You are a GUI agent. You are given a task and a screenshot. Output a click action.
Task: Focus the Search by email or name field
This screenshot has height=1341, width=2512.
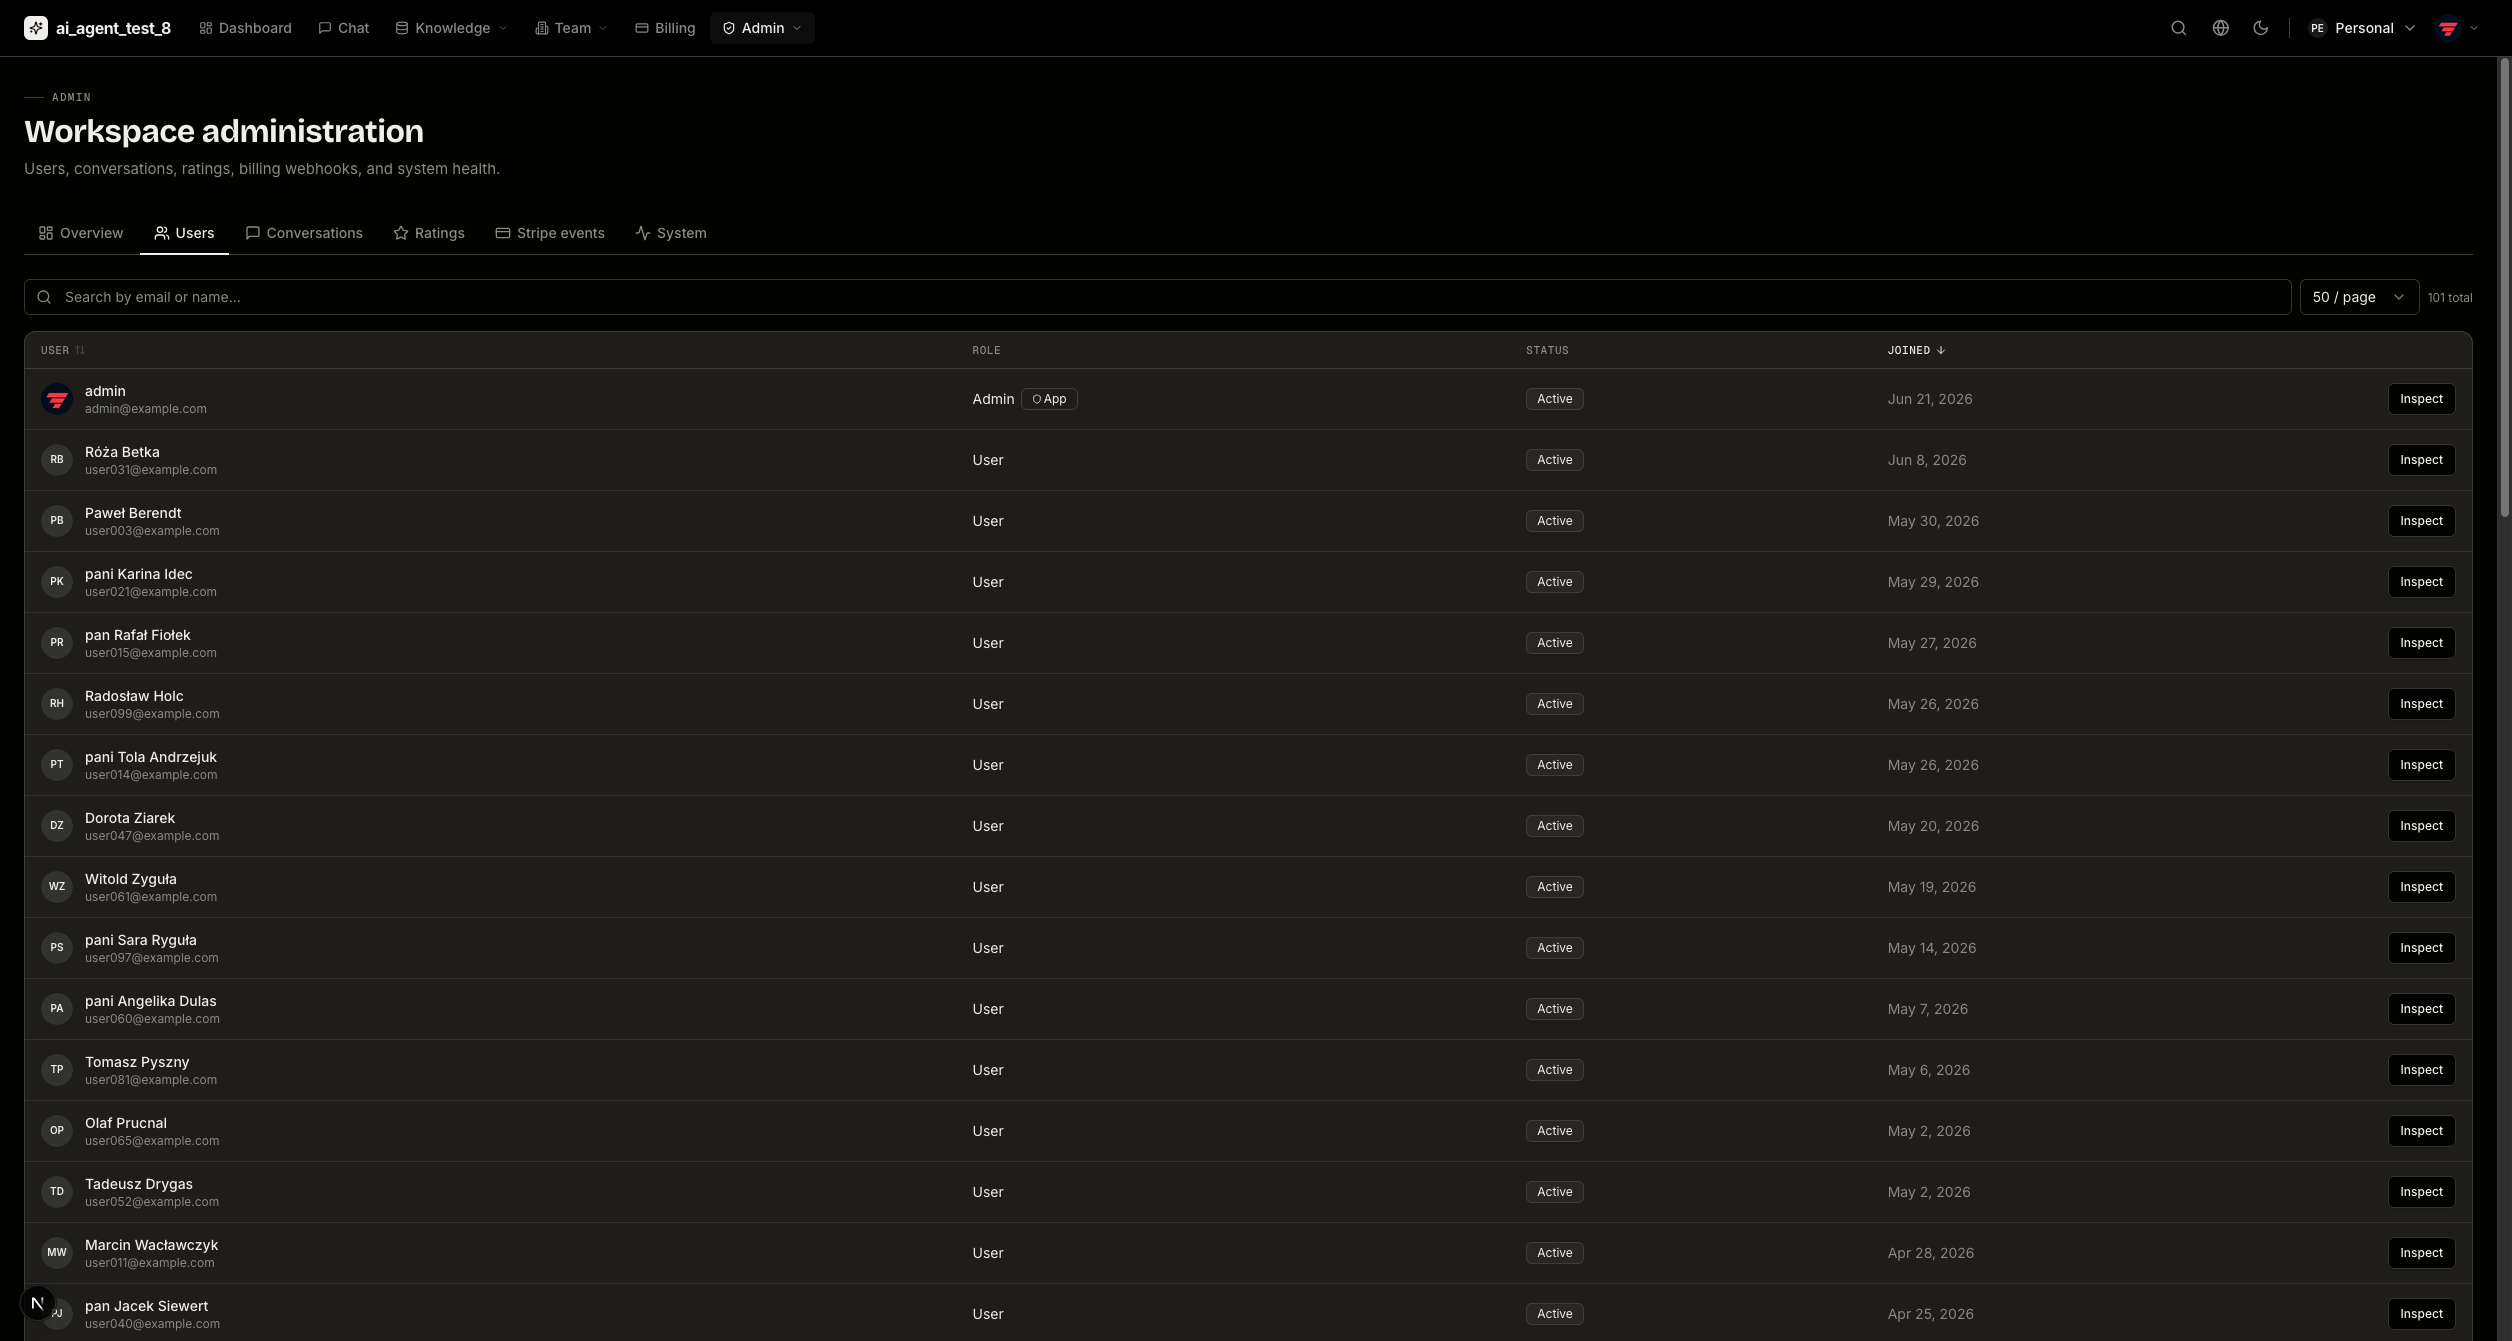[1157, 297]
